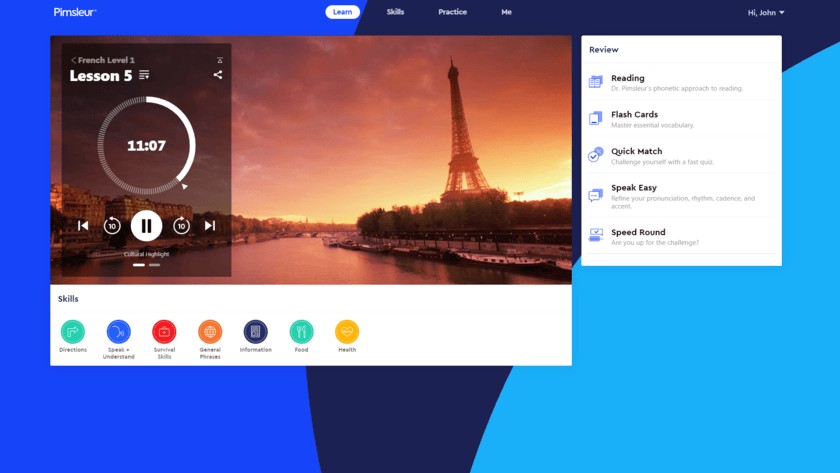Expand the Hi, John account dropdown
Image resolution: width=840 pixels, height=473 pixels.
click(x=766, y=12)
